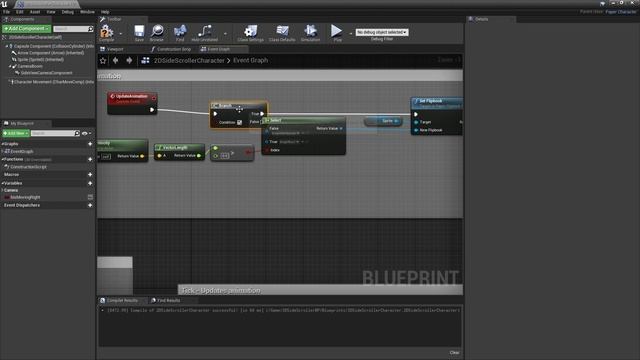Open the debug object filter dropdown
Image resolution: width=640 pixels, height=360 pixels.
pyautogui.click(x=382, y=32)
